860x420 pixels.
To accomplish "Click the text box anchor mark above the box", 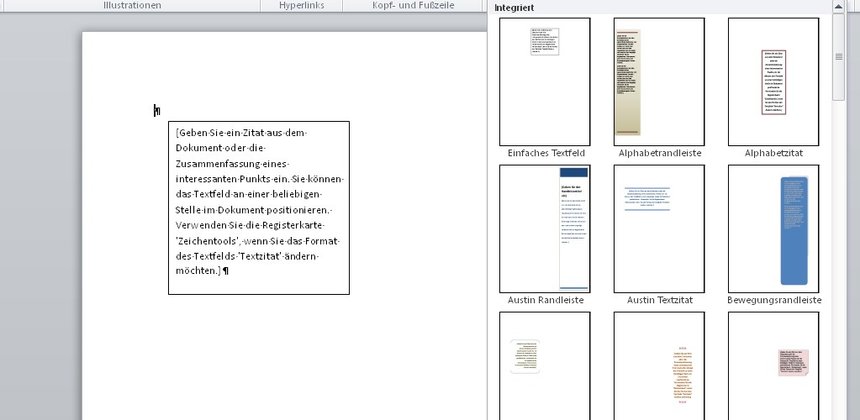I will pyautogui.click(x=157, y=110).
